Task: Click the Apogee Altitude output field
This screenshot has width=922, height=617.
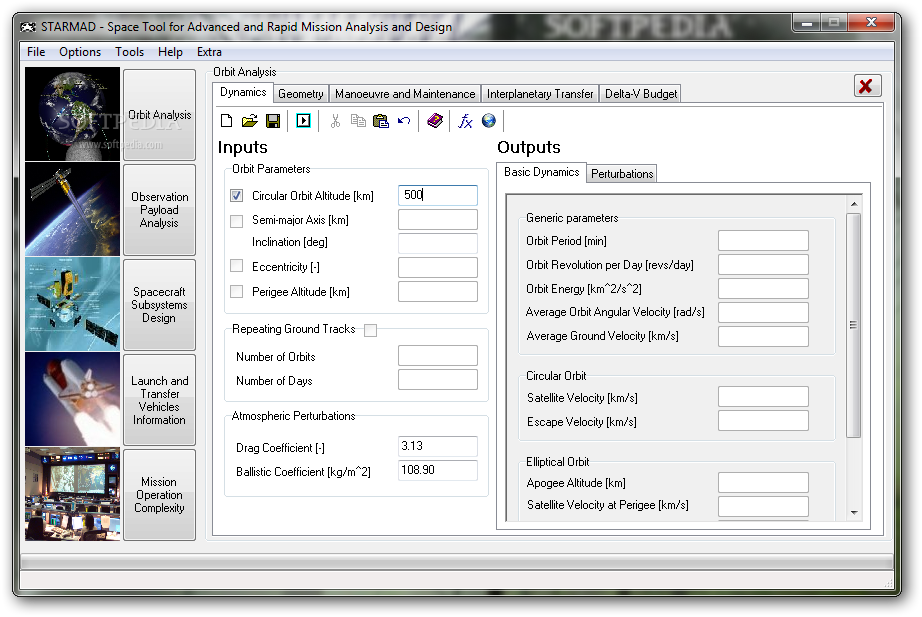Action: point(763,482)
